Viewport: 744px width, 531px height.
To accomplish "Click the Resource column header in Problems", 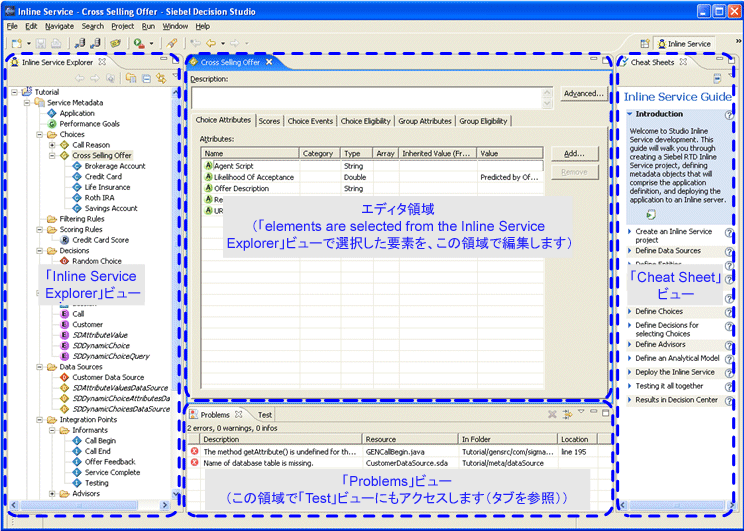I will point(409,439).
